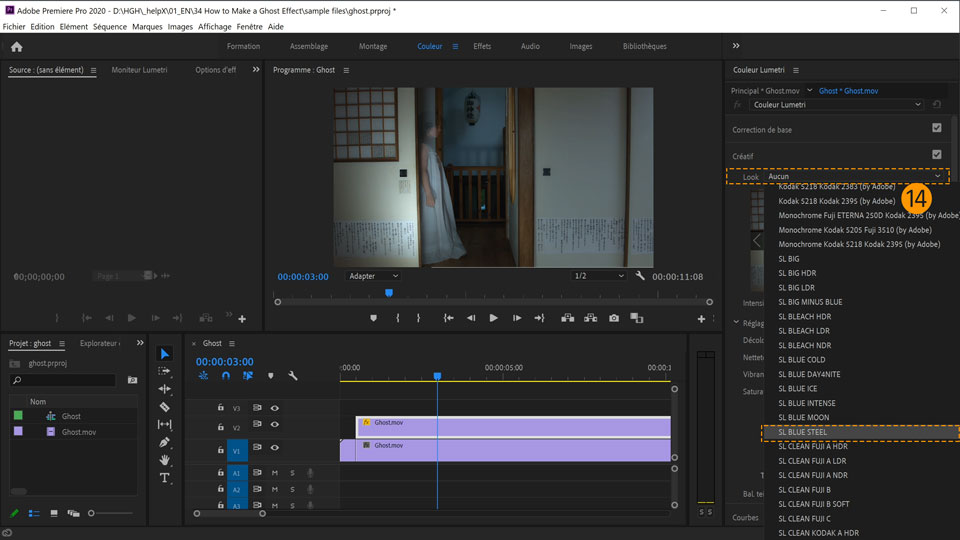
Task: Disable the Créatif section checkbox
Action: 936,155
